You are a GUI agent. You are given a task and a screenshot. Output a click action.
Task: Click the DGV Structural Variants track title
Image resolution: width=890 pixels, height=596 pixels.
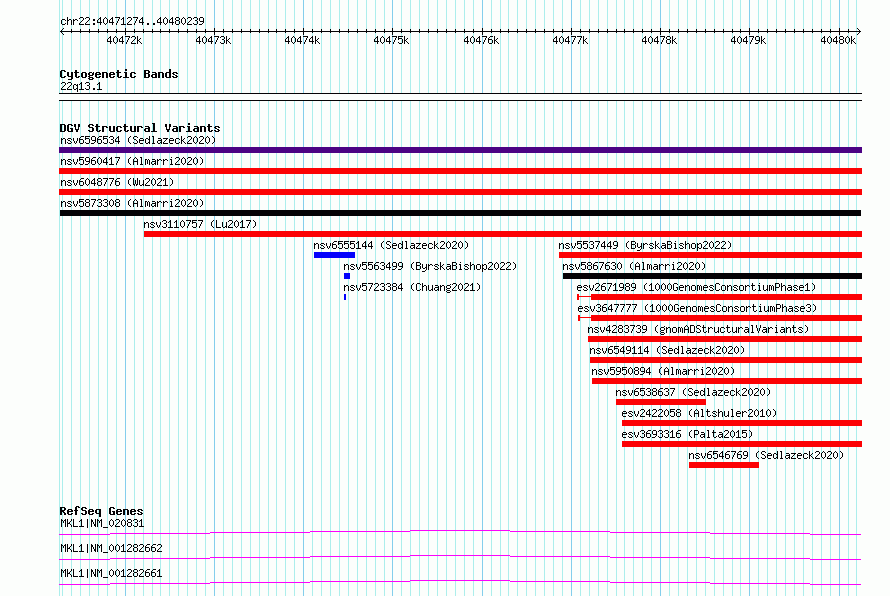point(140,128)
